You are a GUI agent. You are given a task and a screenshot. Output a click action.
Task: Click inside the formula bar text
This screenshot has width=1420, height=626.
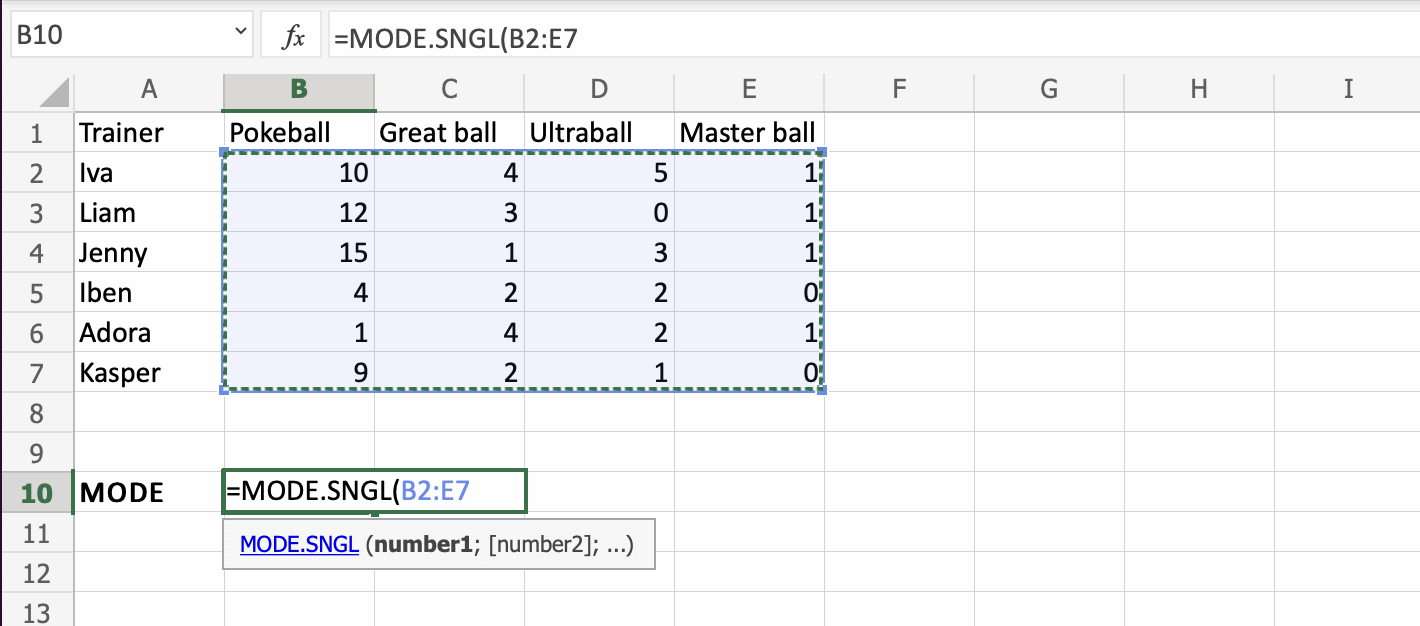[x=700, y=38]
